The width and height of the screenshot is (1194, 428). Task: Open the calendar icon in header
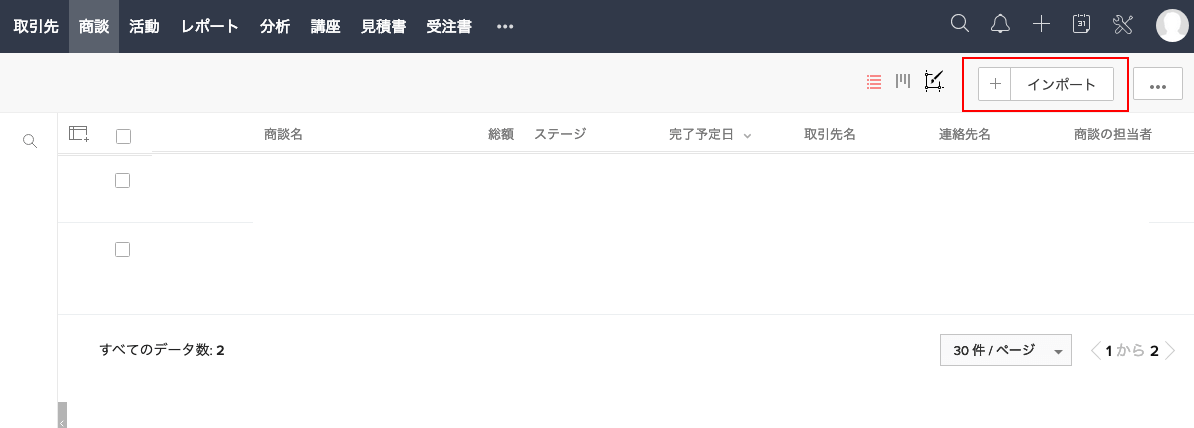[x=1081, y=24]
